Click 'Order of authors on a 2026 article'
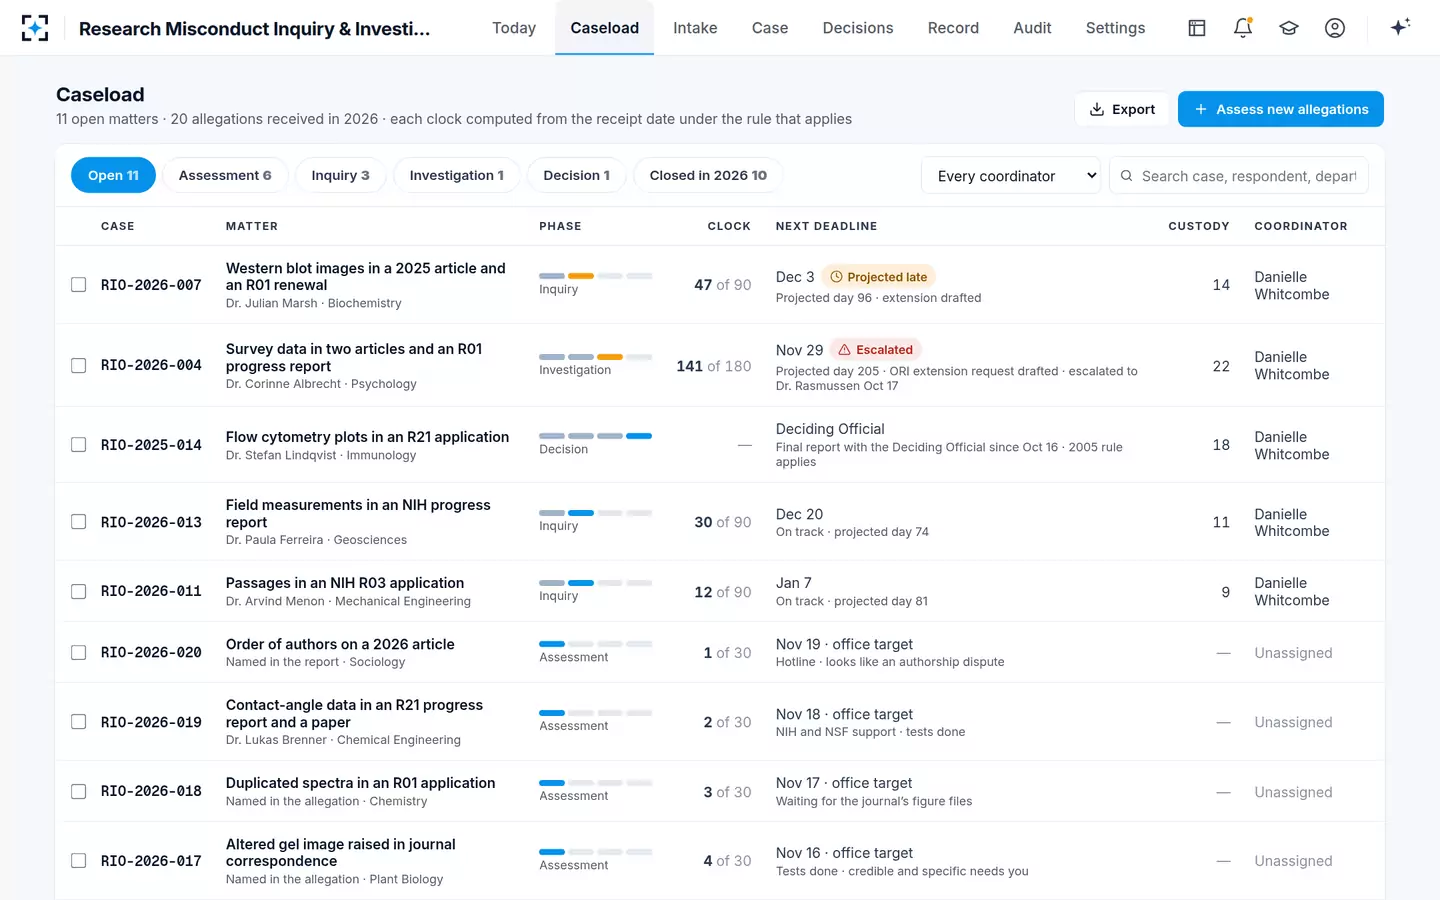The height and width of the screenshot is (900, 1440). point(340,644)
